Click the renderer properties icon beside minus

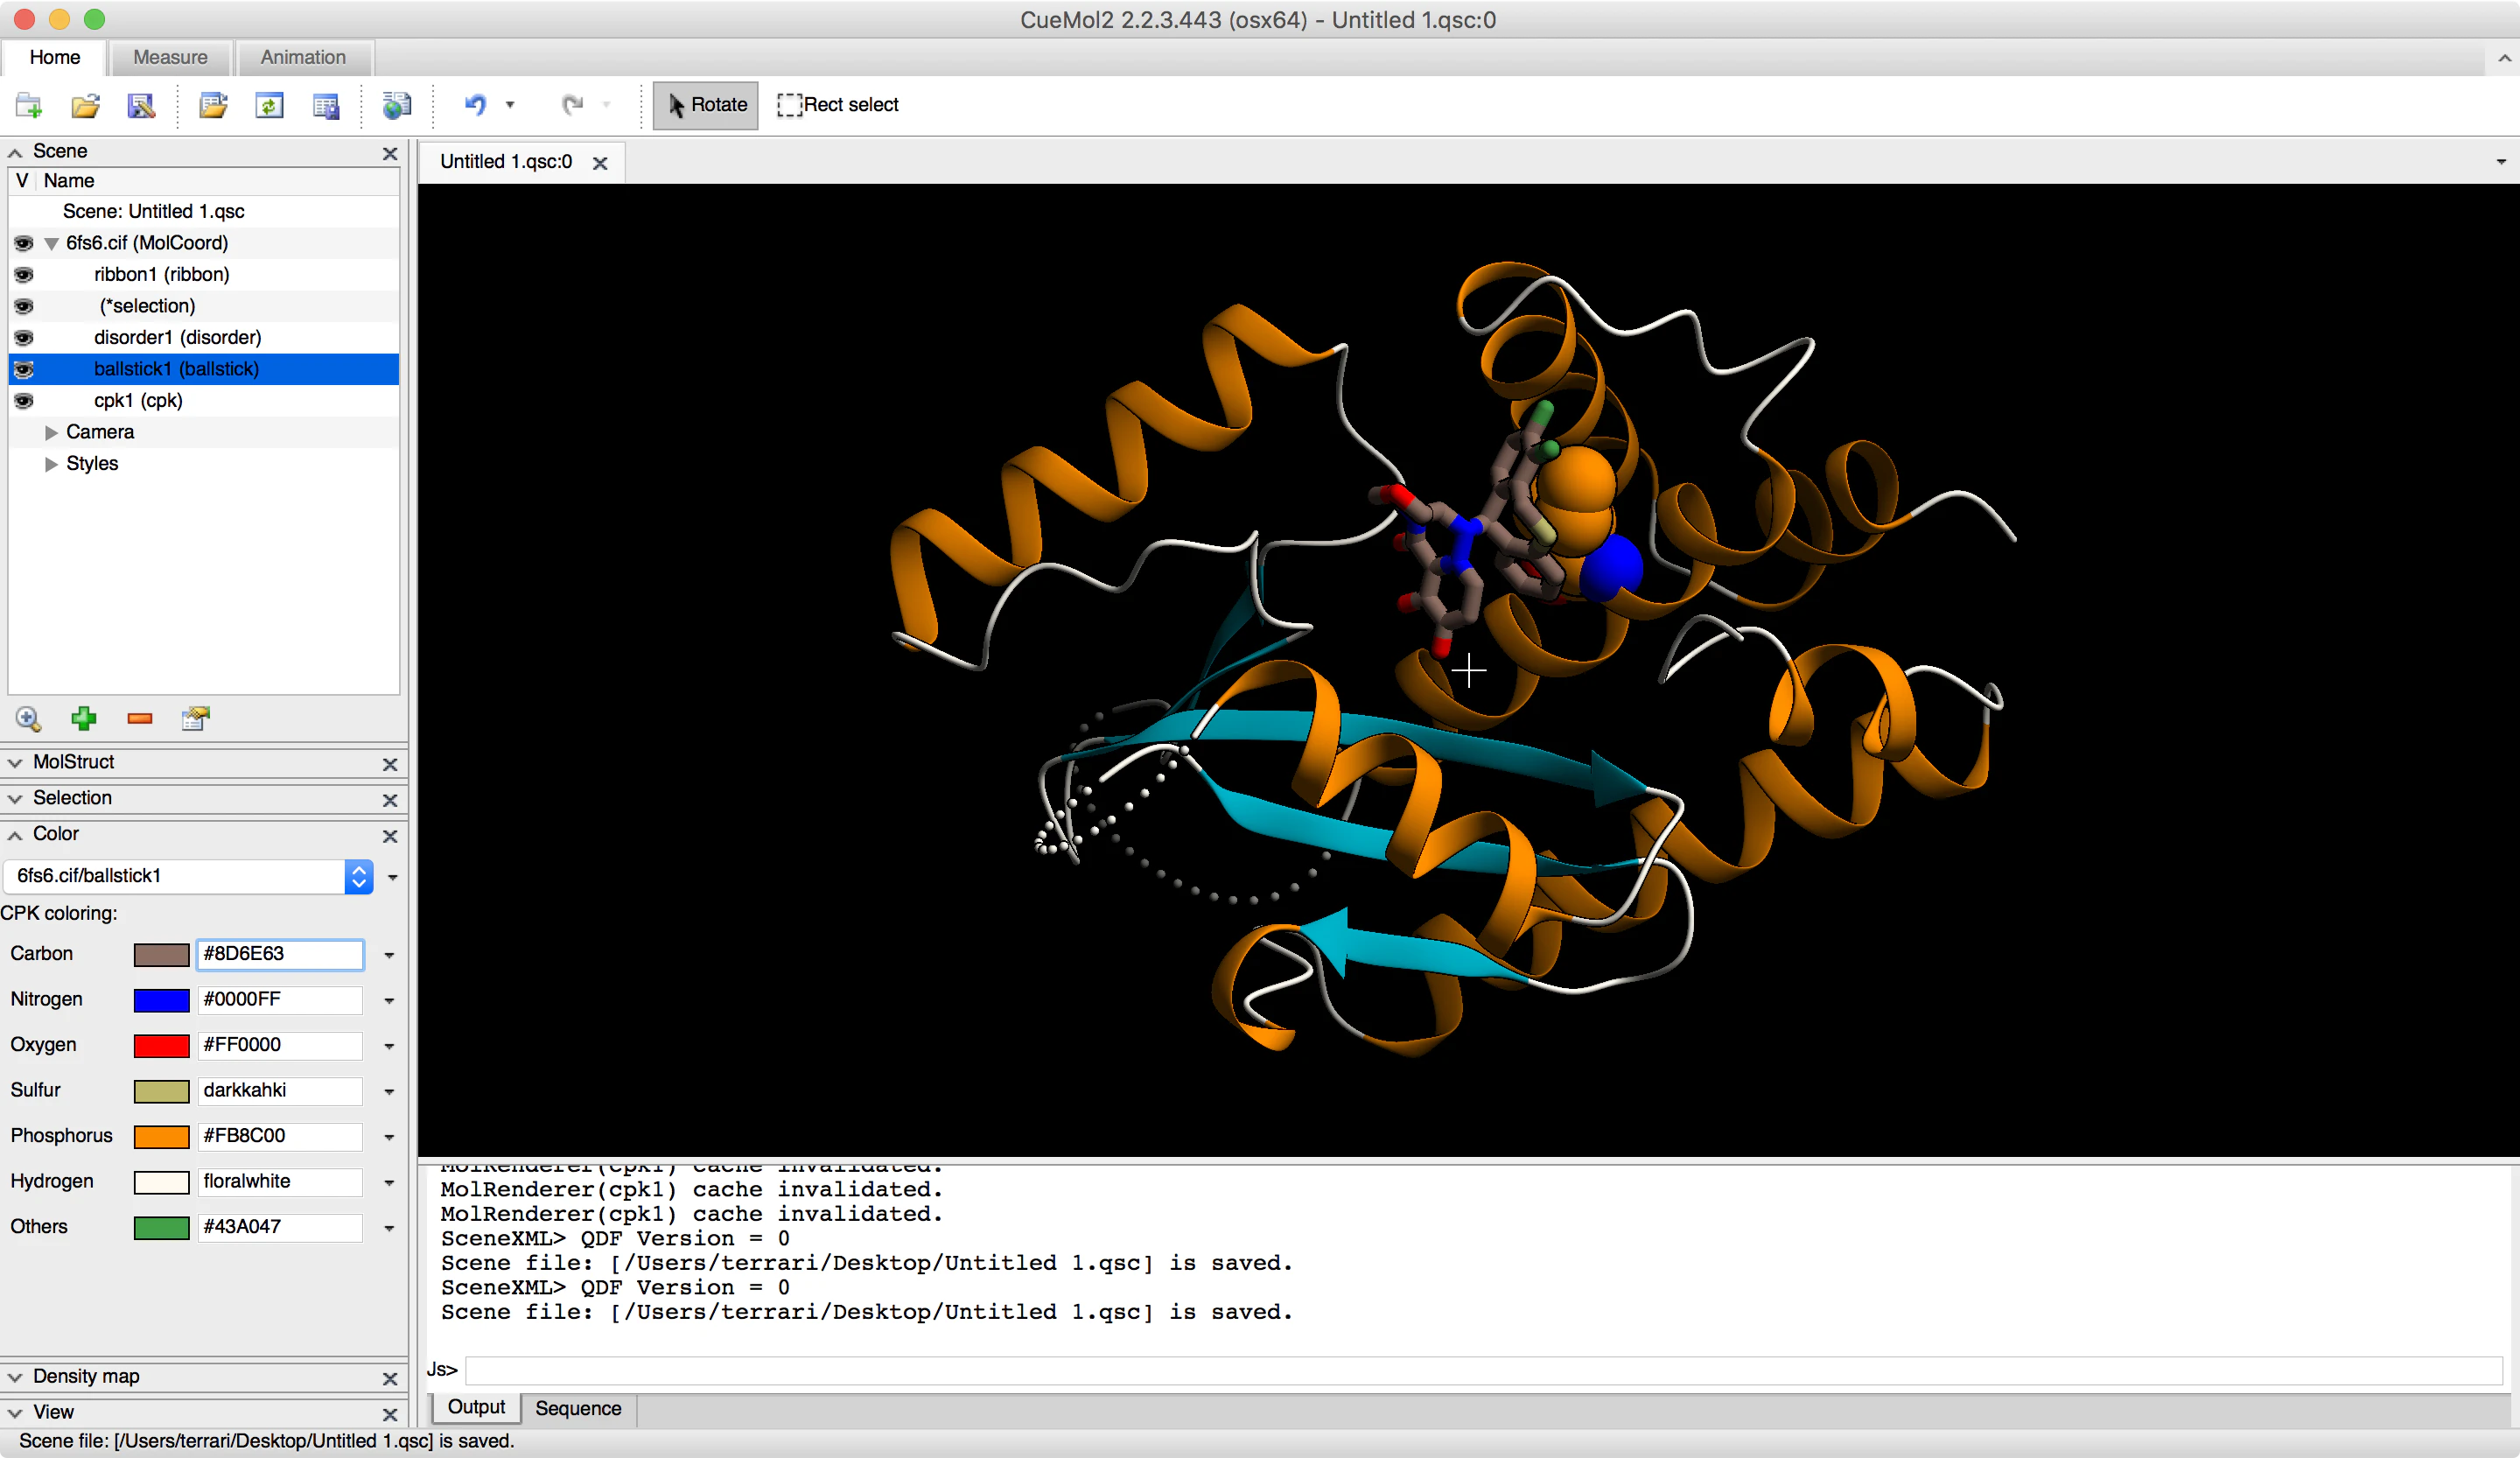(x=196, y=718)
